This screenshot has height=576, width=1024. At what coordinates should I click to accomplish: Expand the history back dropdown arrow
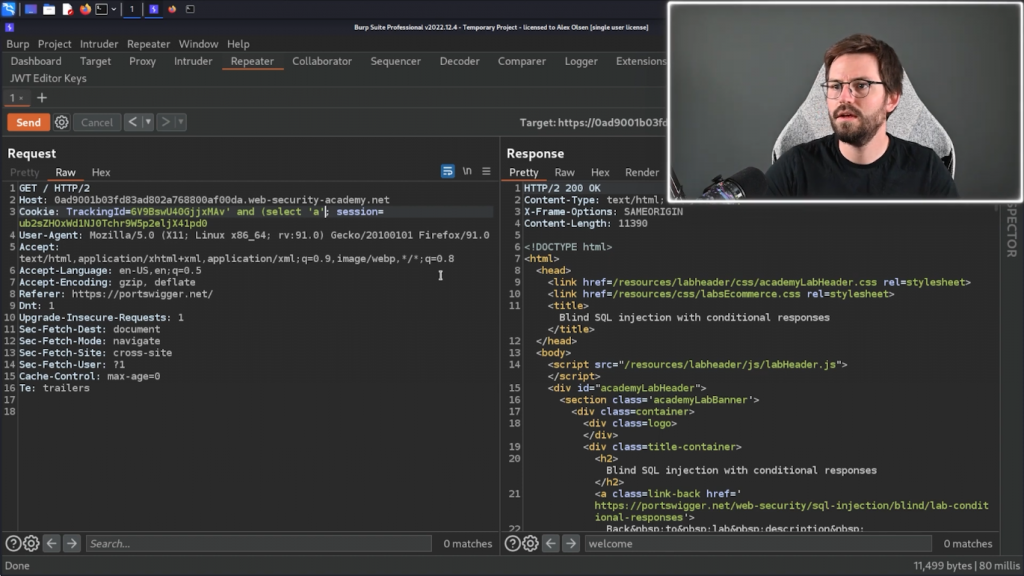[148, 122]
